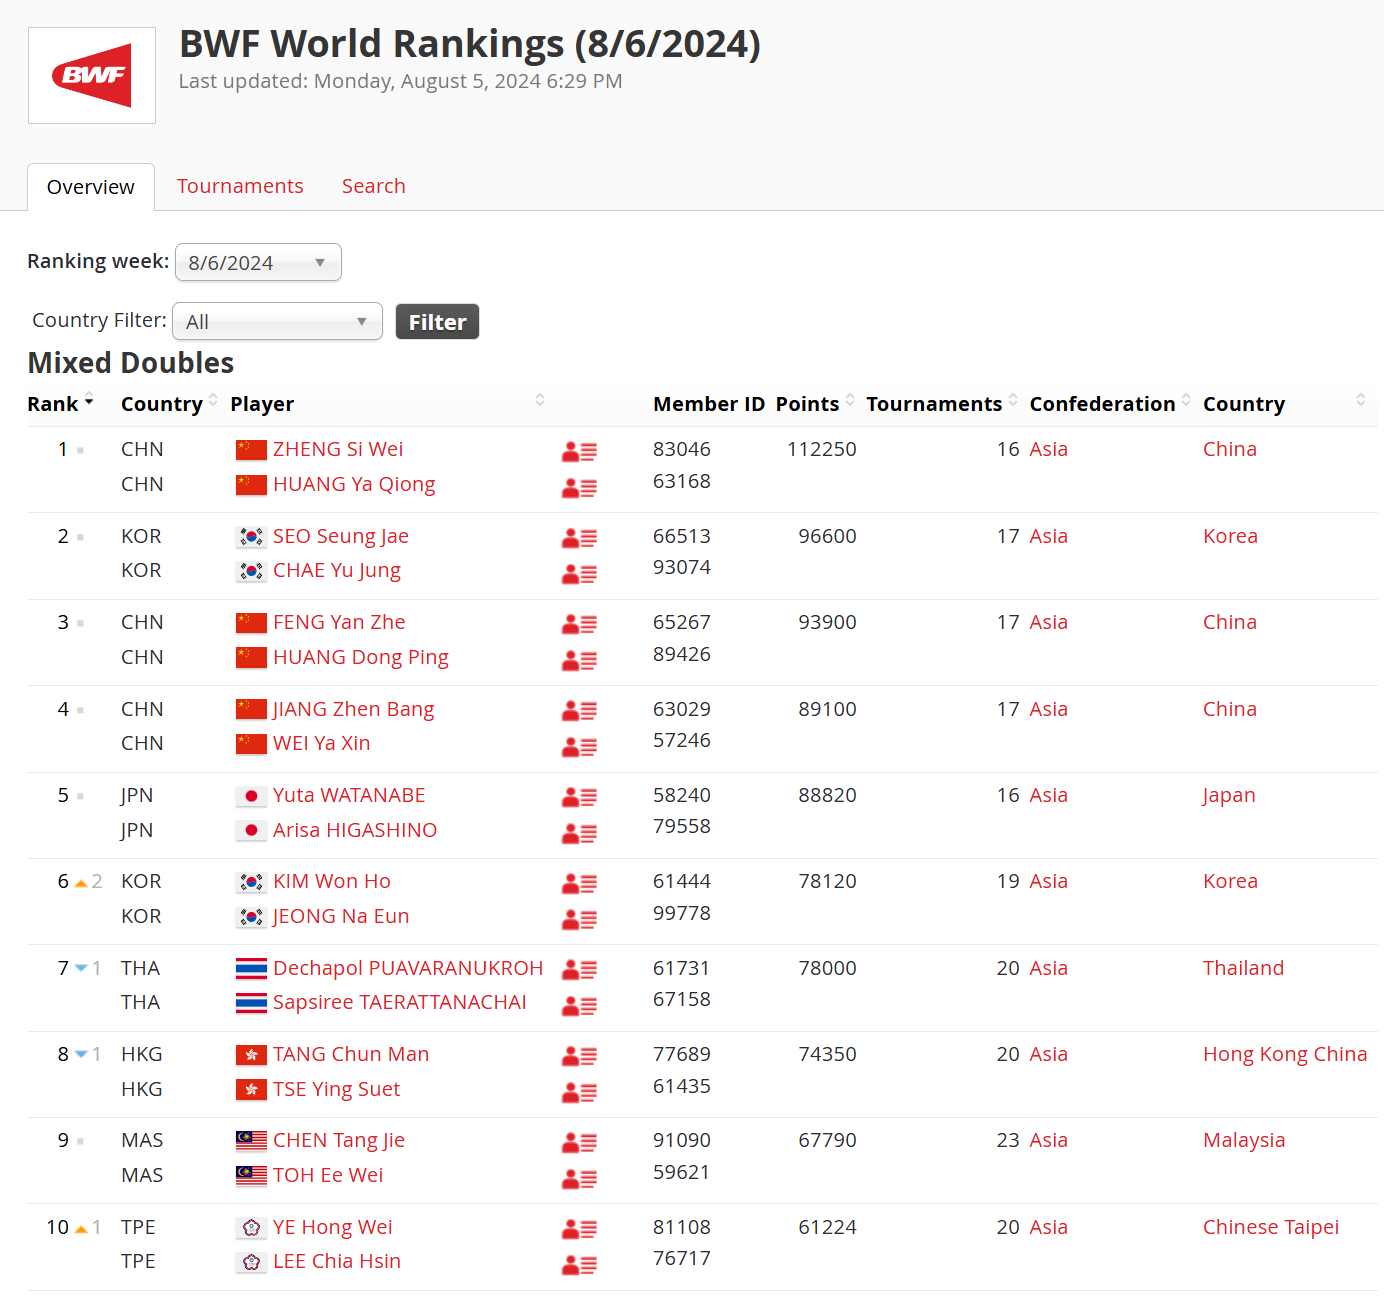Click points value 61224
1384x1296 pixels.
(827, 1227)
